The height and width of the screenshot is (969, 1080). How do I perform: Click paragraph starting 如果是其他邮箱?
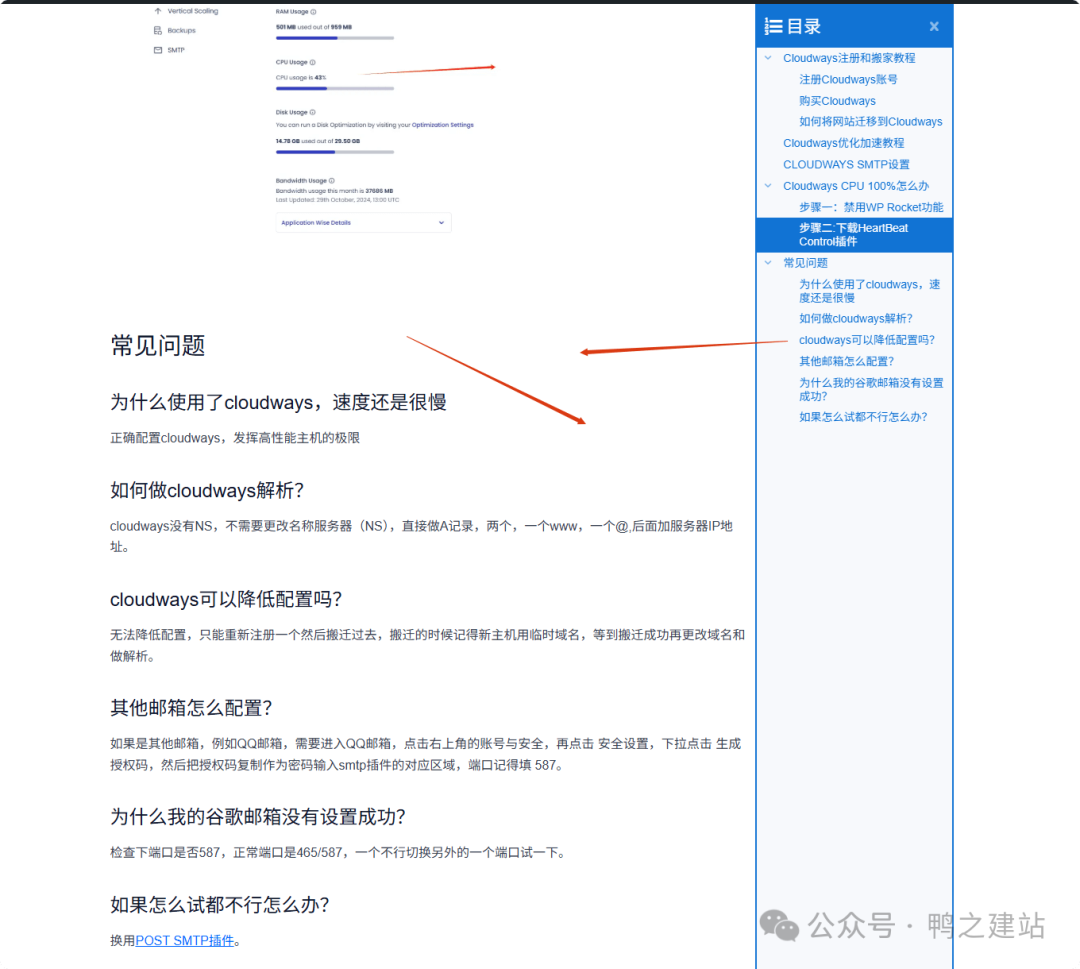(x=426, y=754)
